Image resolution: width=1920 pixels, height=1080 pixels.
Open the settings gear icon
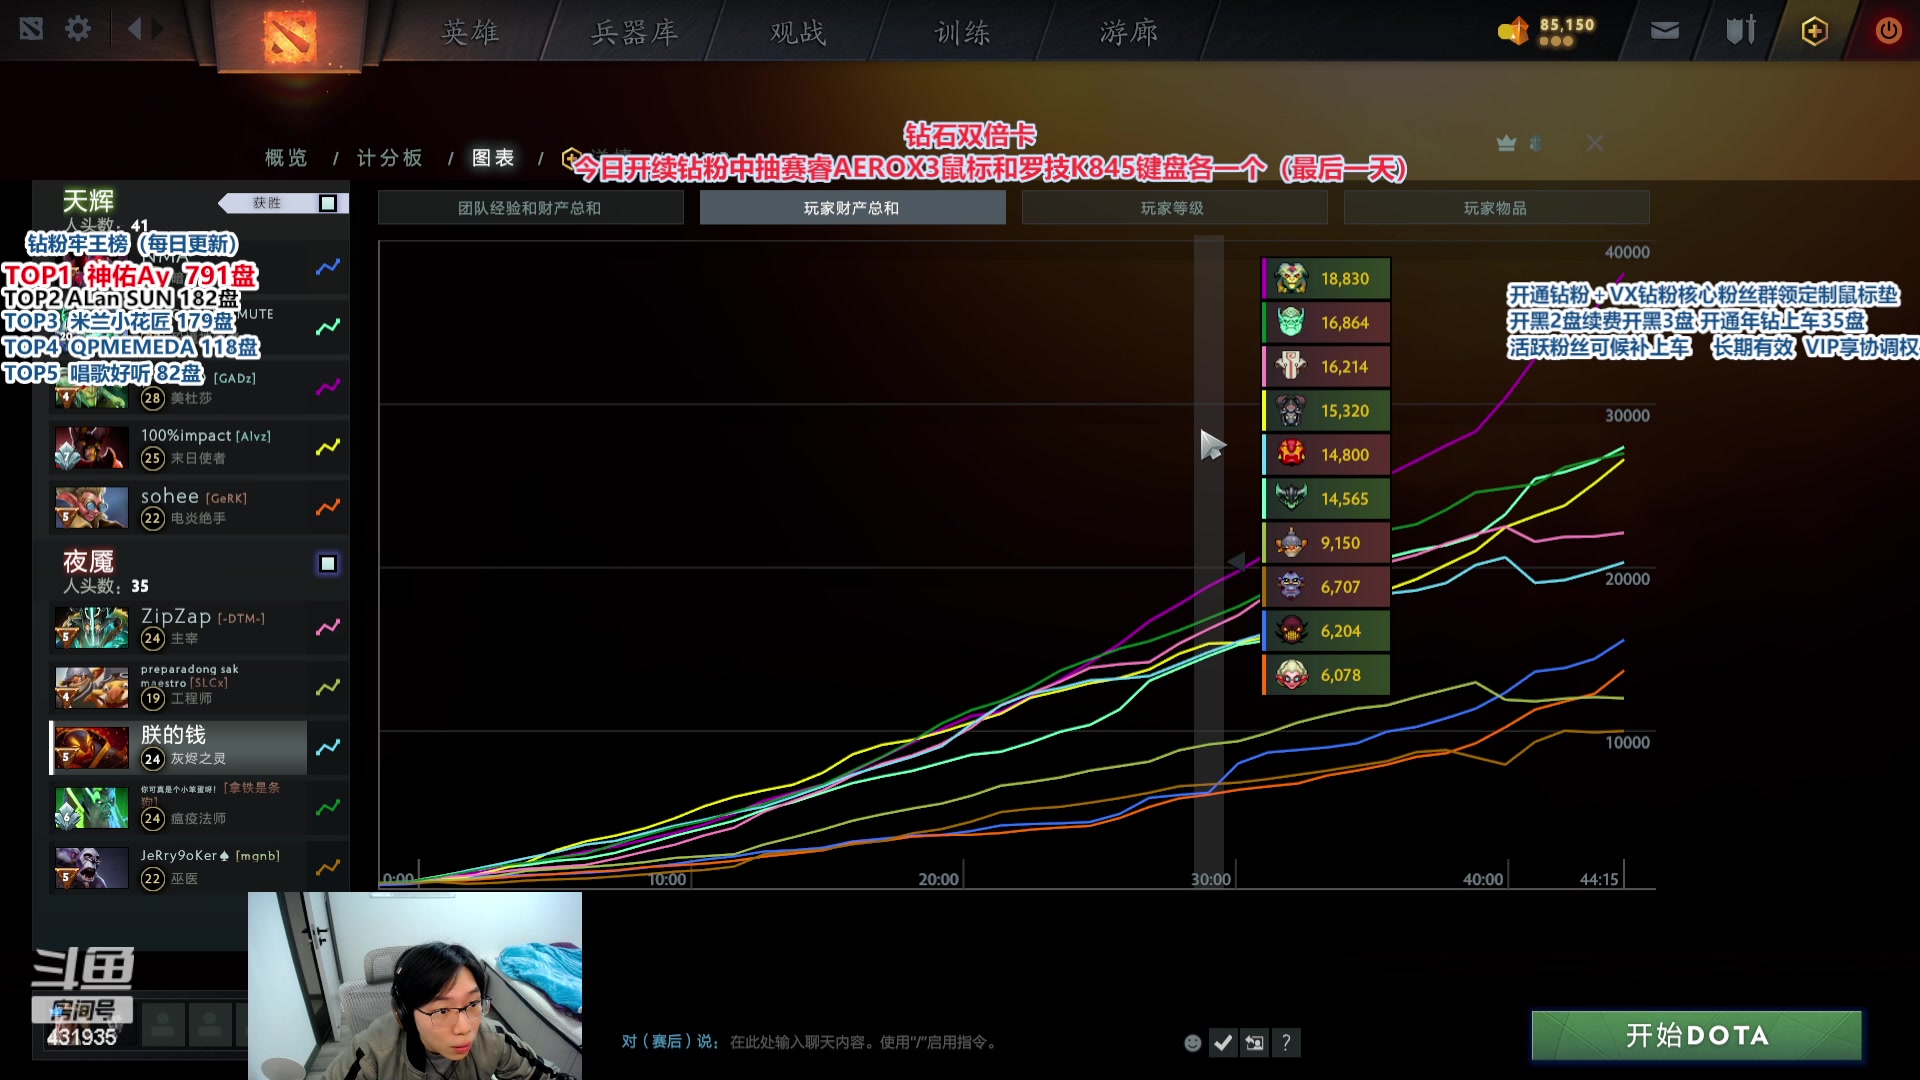[x=78, y=29]
